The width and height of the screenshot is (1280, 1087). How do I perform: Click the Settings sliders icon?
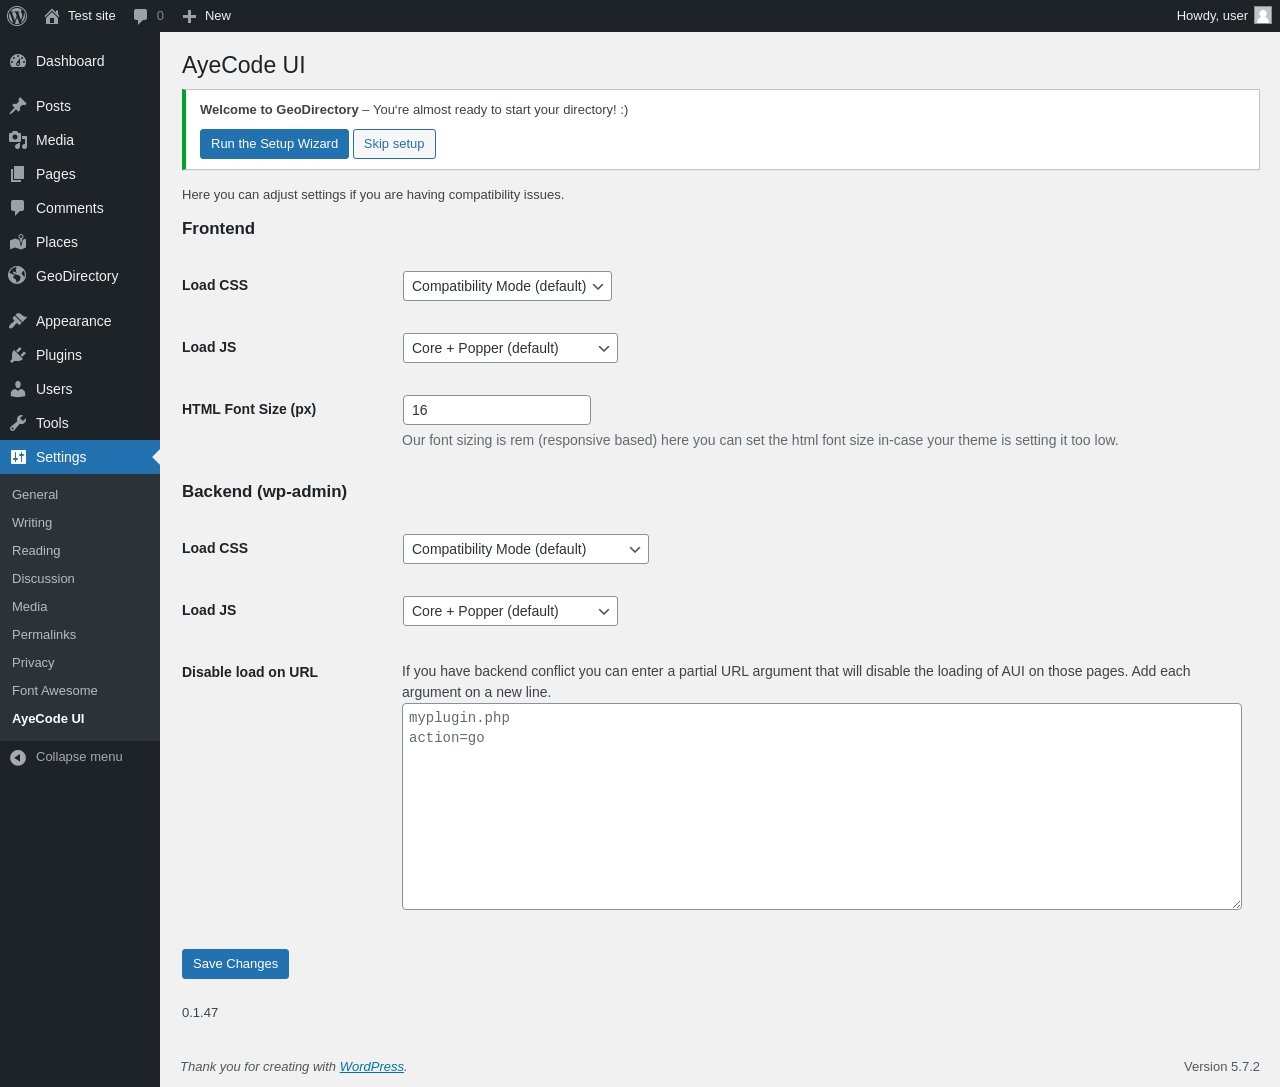pyautogui.click(x=18, y=457)
